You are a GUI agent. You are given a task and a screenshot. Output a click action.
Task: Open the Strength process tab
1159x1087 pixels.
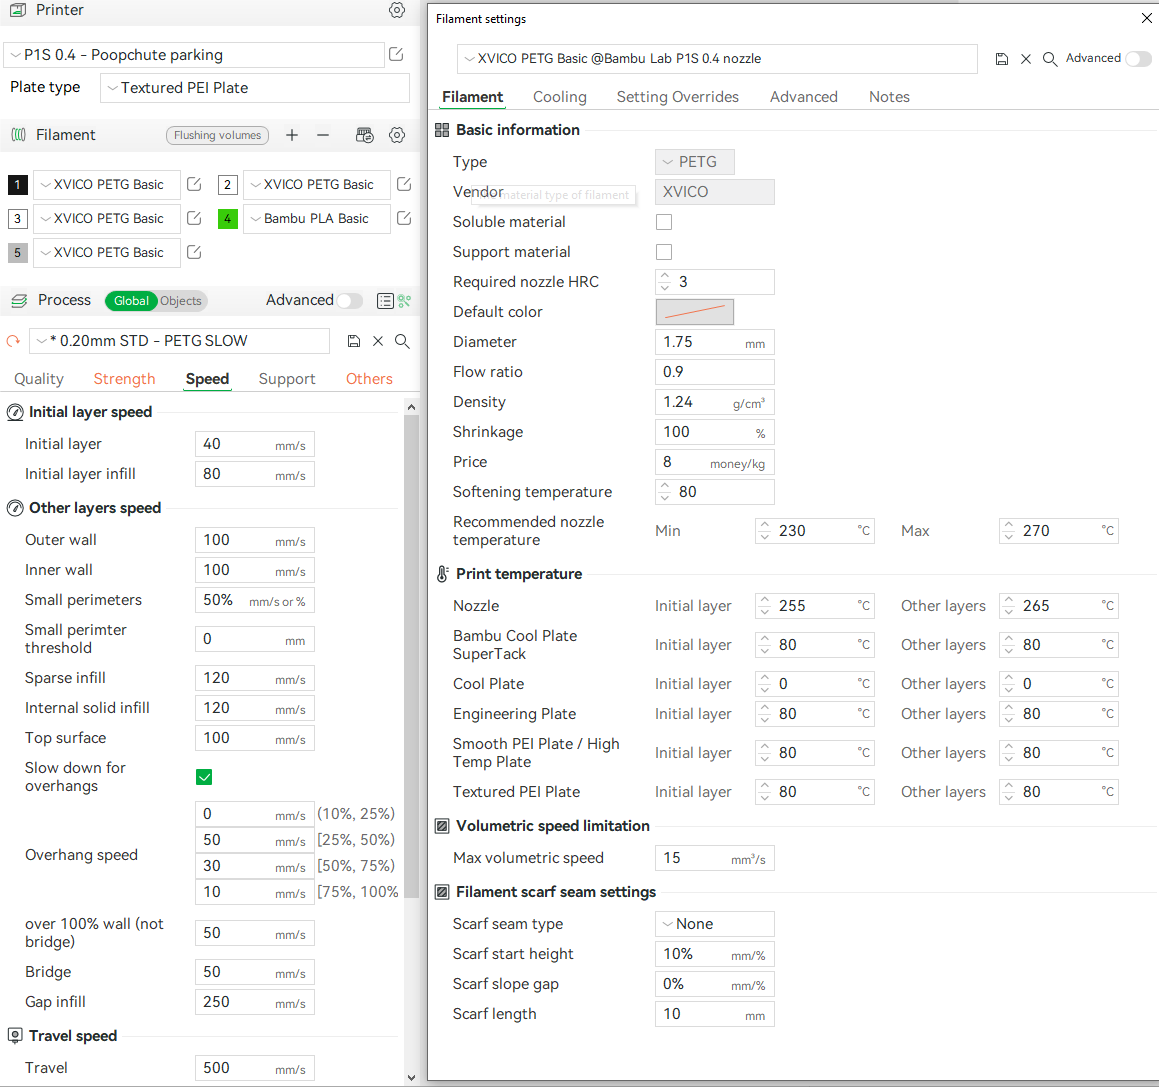pyautogui.click(x=124, y=379)
